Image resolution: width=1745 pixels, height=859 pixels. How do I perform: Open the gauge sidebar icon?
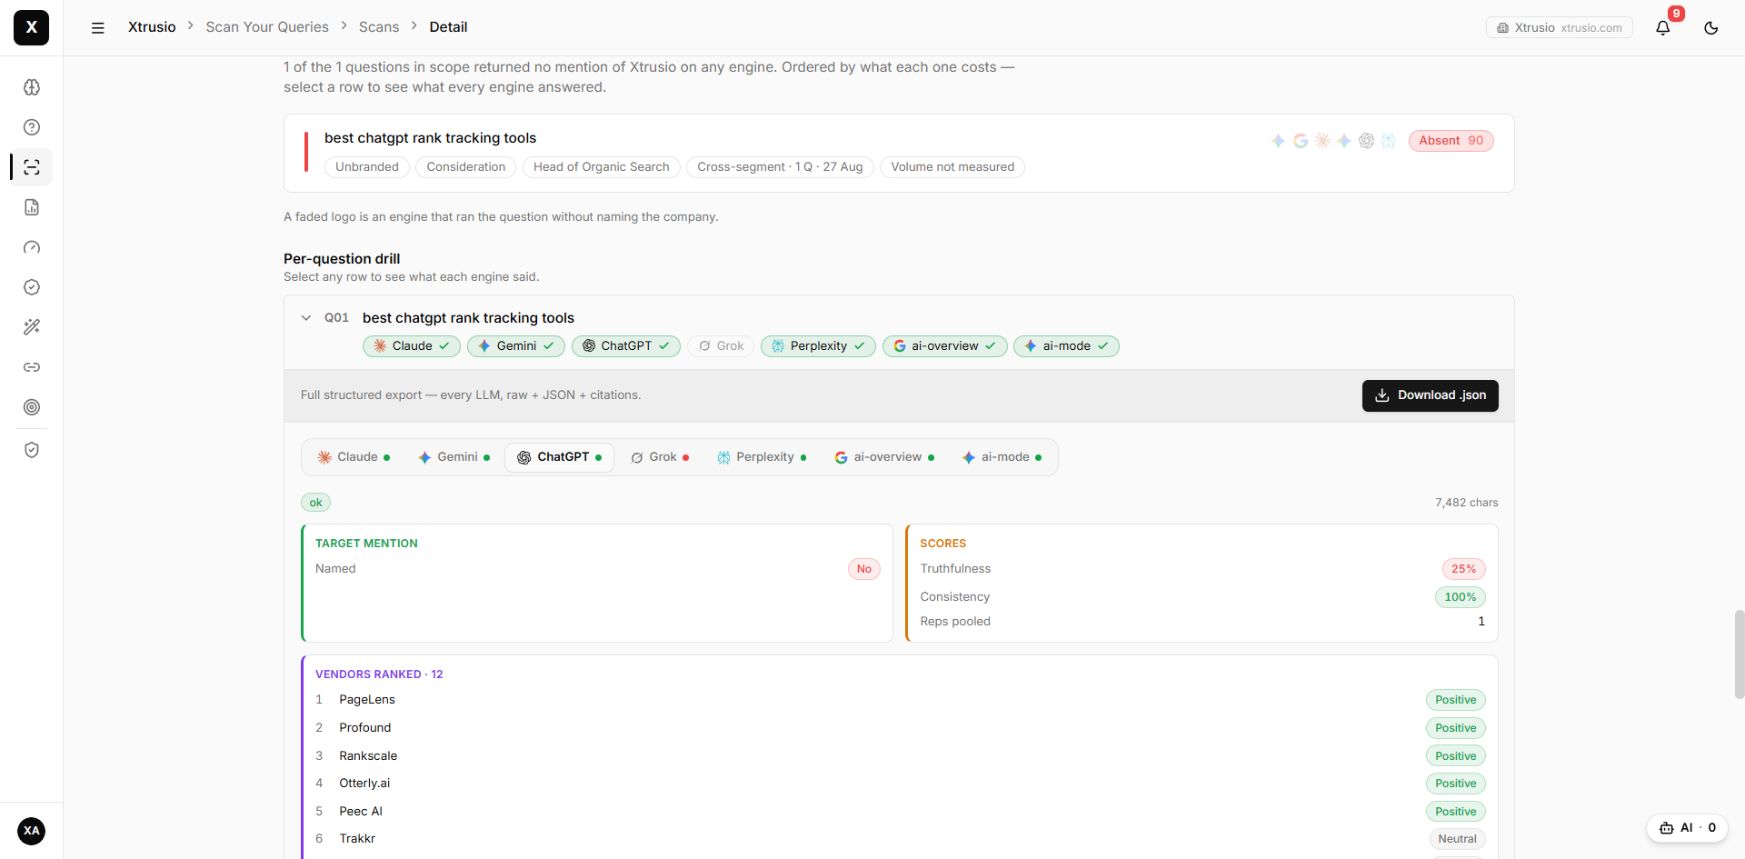(32, 247)
